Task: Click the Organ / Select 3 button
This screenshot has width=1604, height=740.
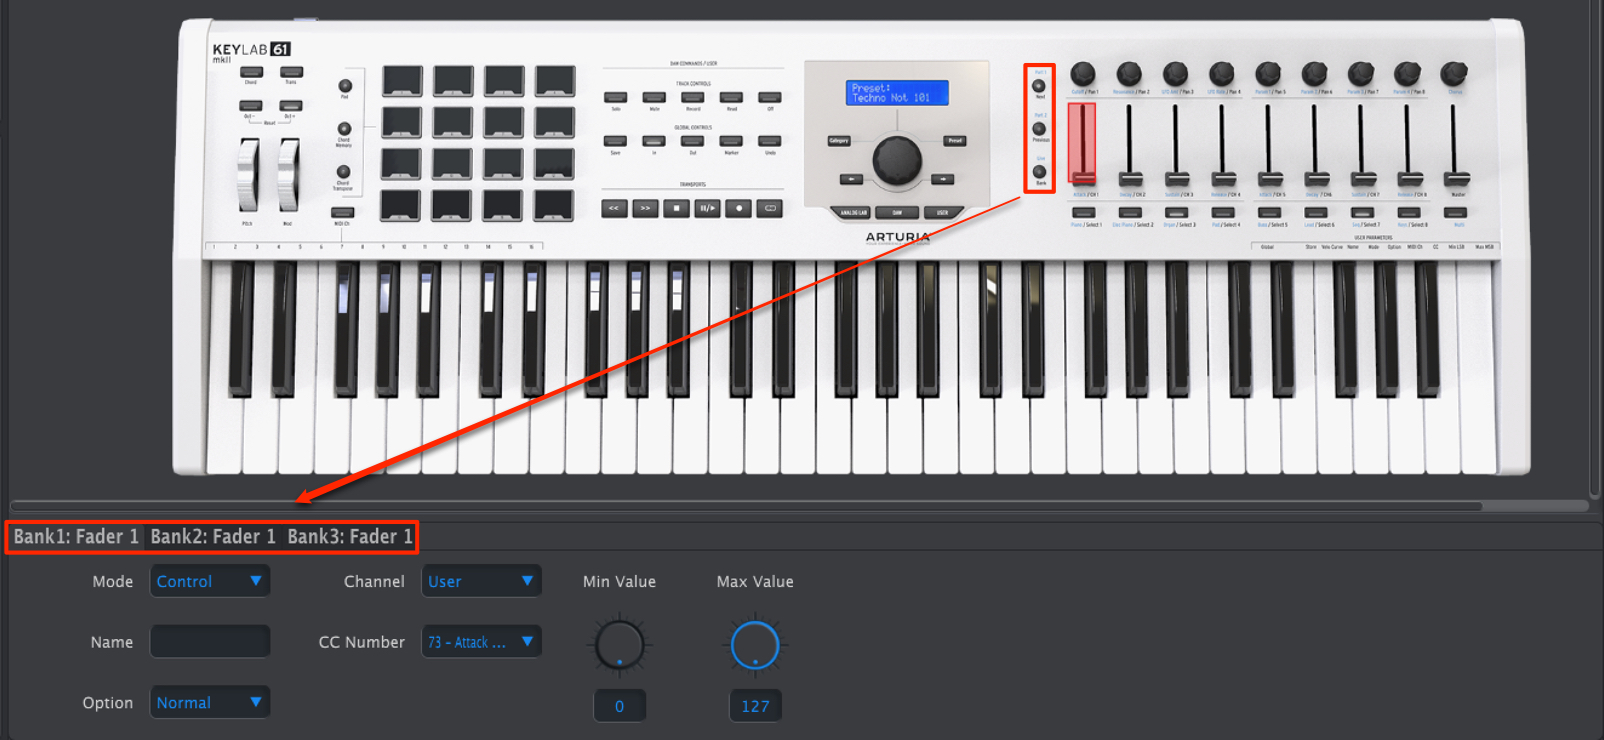Action: point(1176,212)
